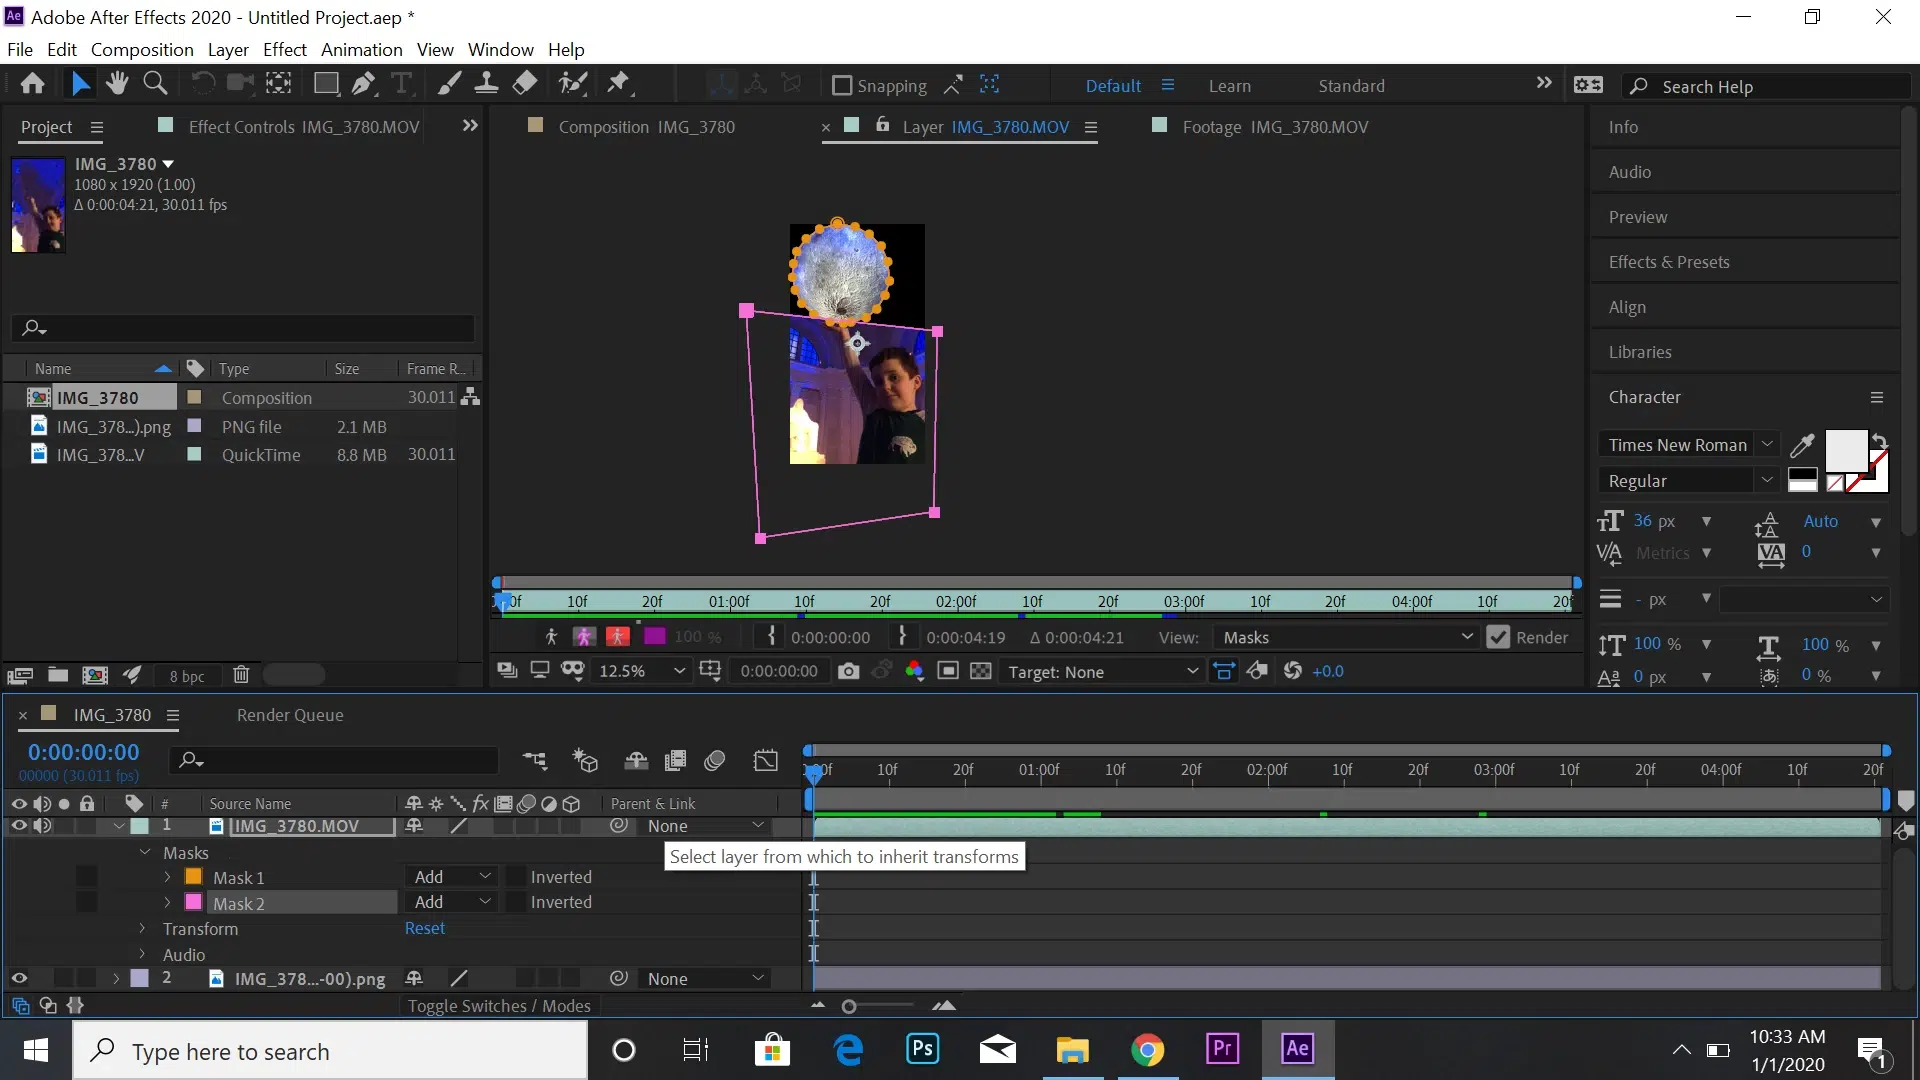The height and width of the screenshot is (1080, 1920).
Task: Expand the Transform properties group
Action: (x=140, y=929)
